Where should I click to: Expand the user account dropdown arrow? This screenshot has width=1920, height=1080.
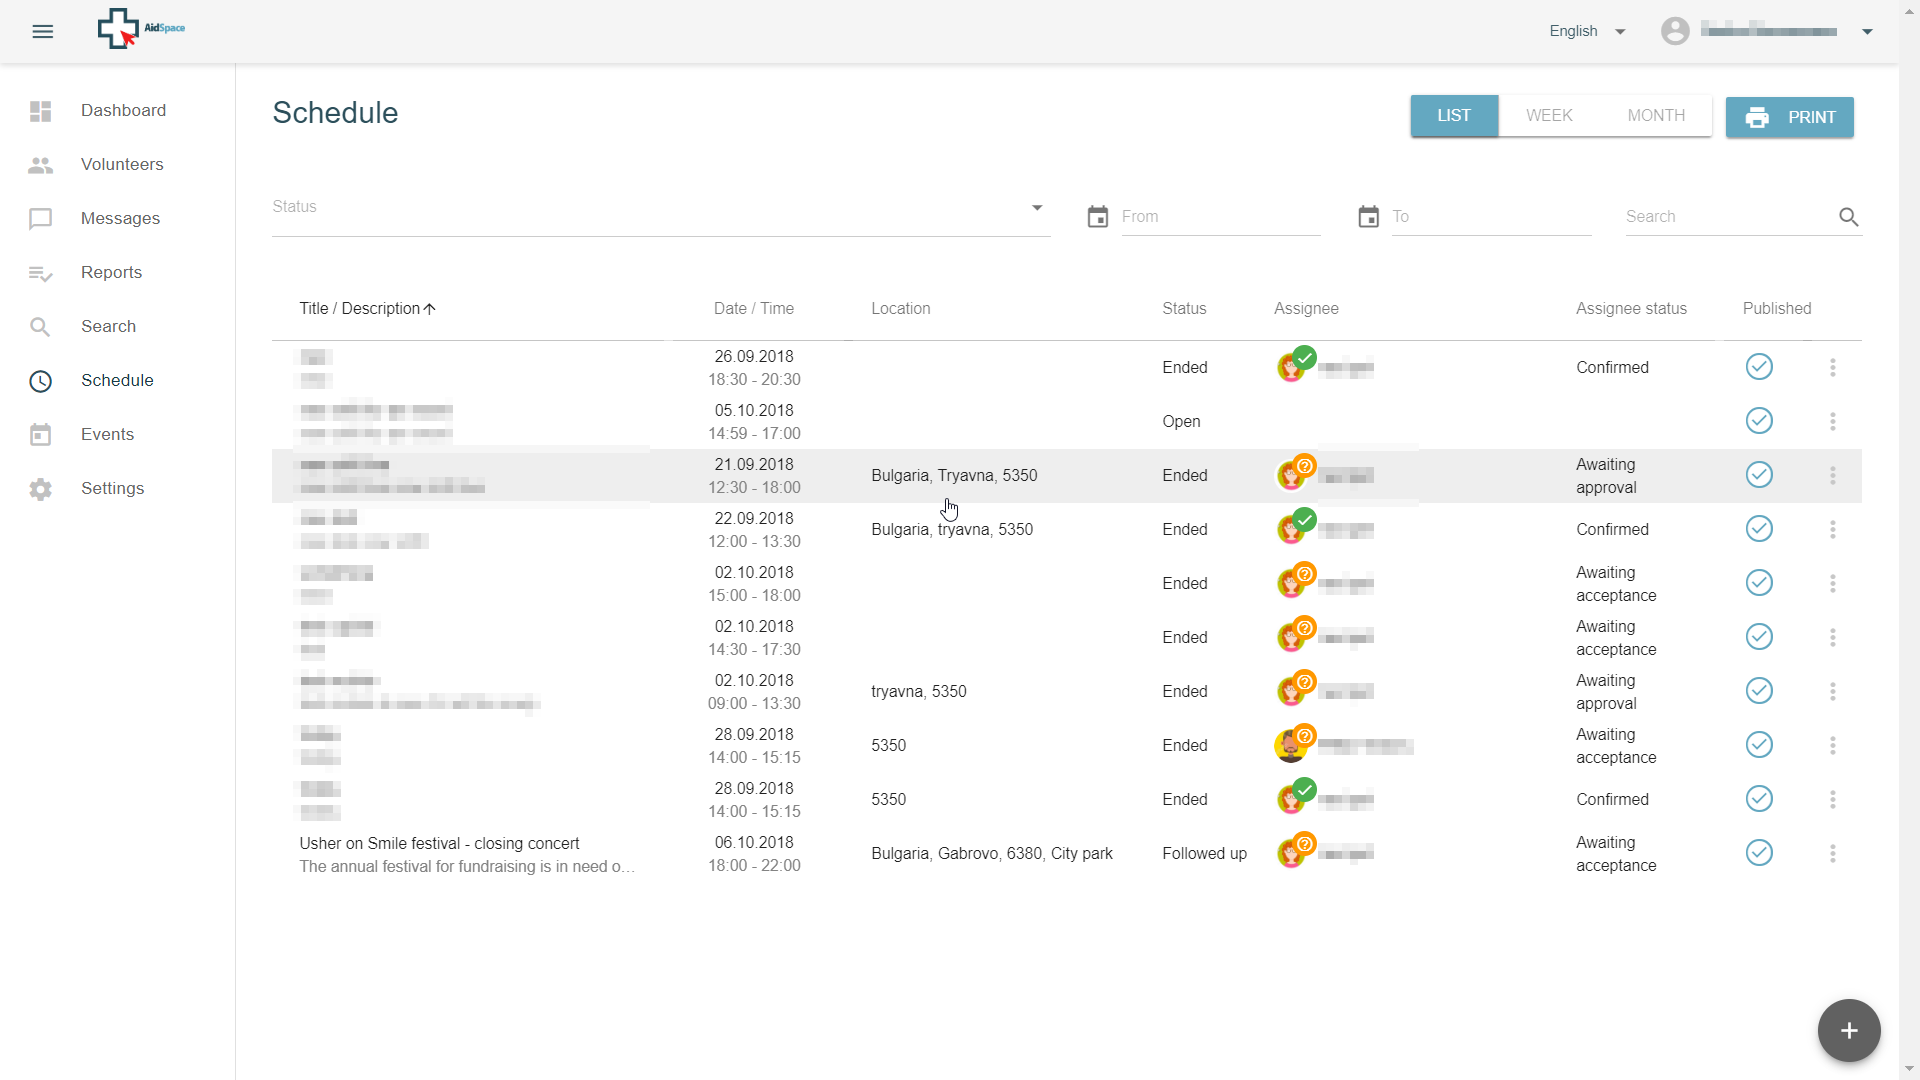point(1866,32)
